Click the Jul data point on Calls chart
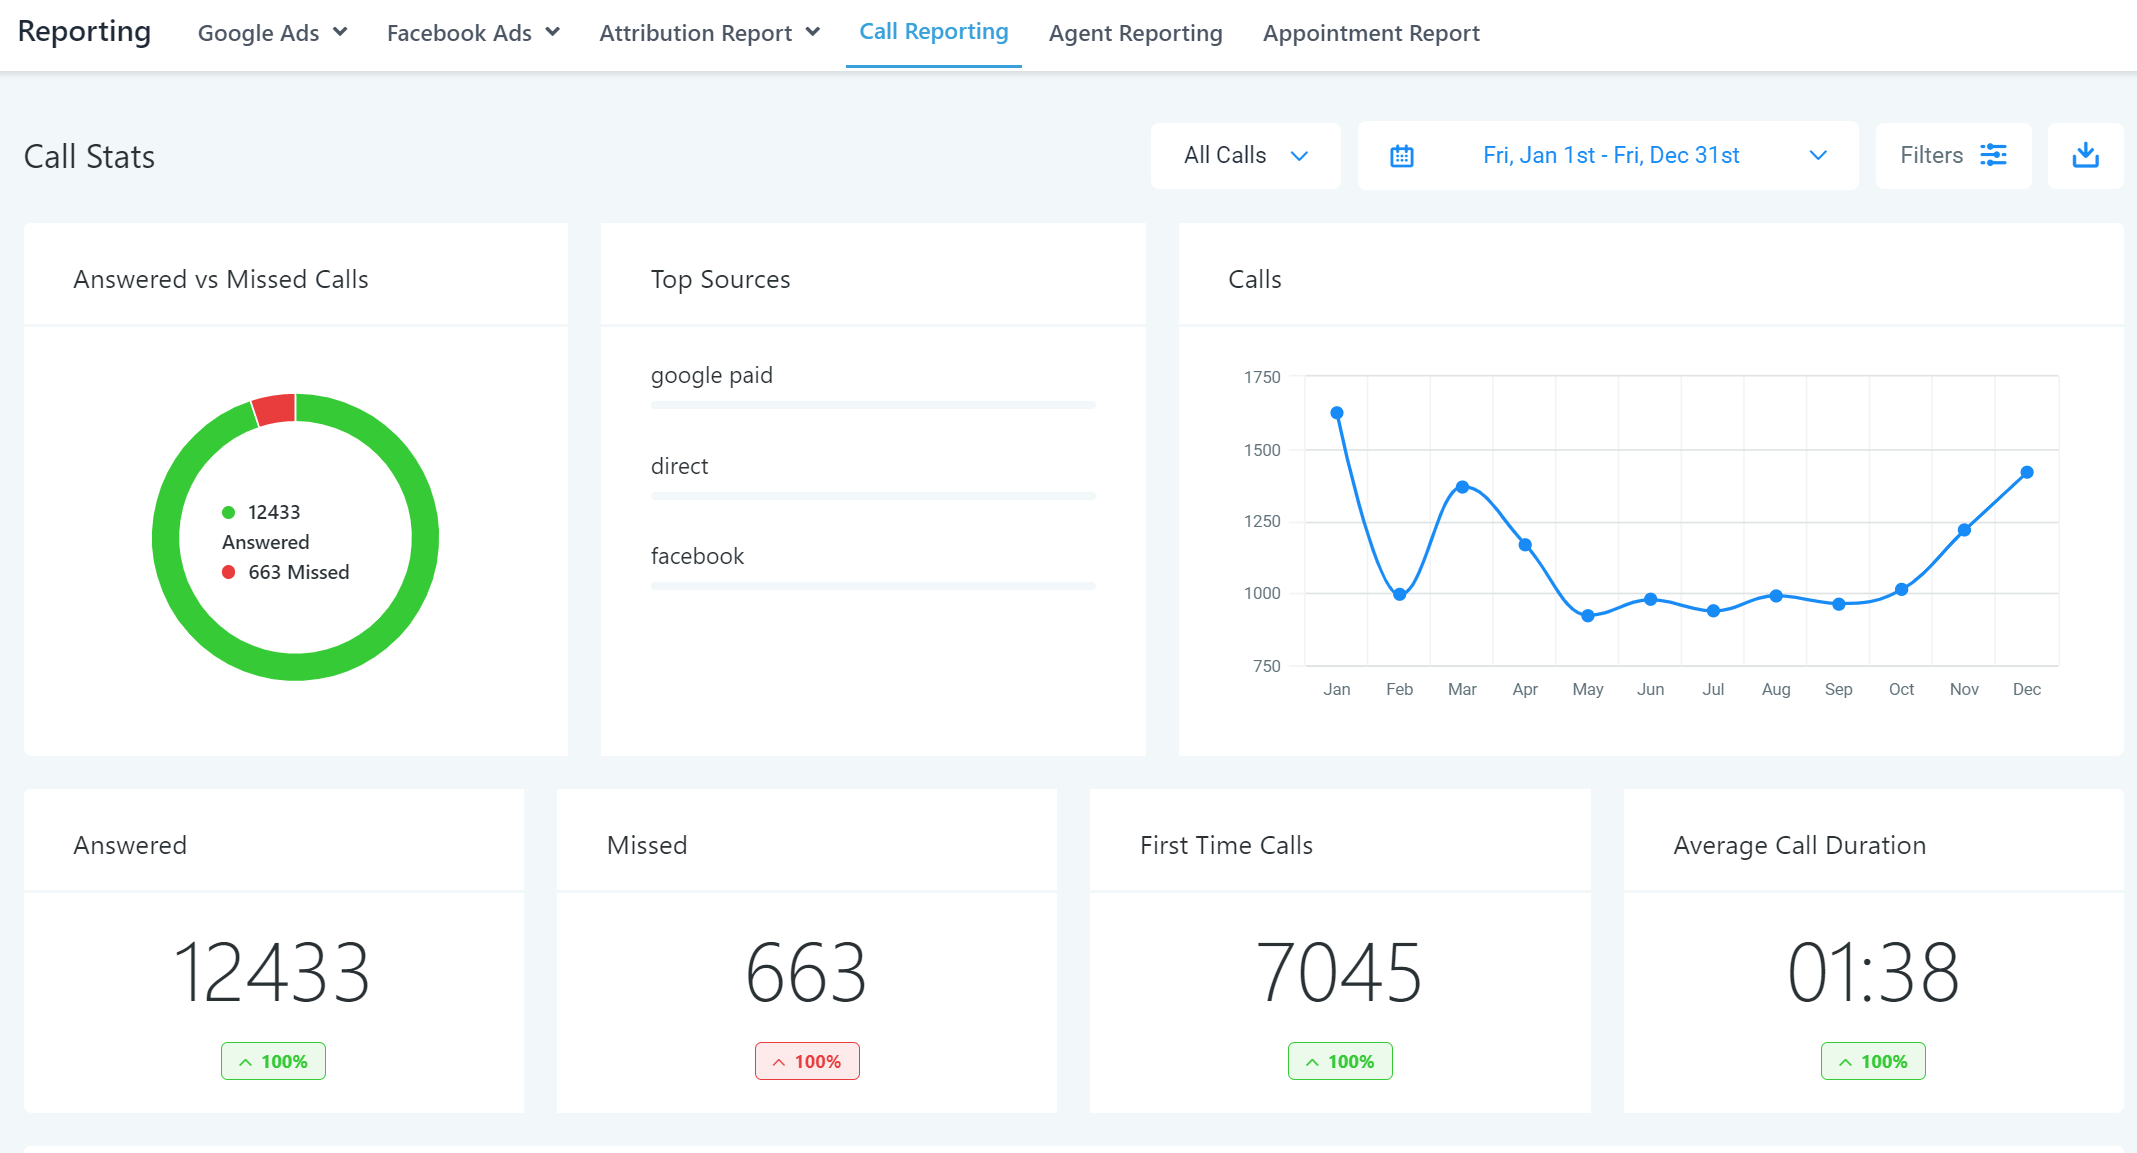 click(x=1713, y=611)
